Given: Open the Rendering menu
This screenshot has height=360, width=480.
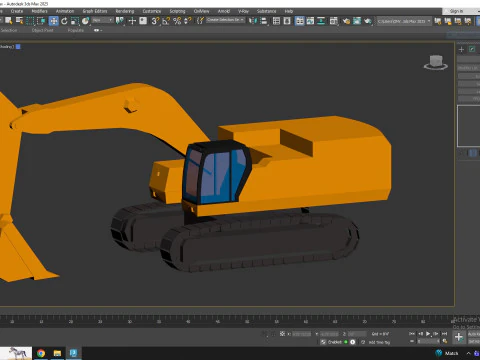Looking at the screenshot, I should pyautogui.click(x=125, y=11).
